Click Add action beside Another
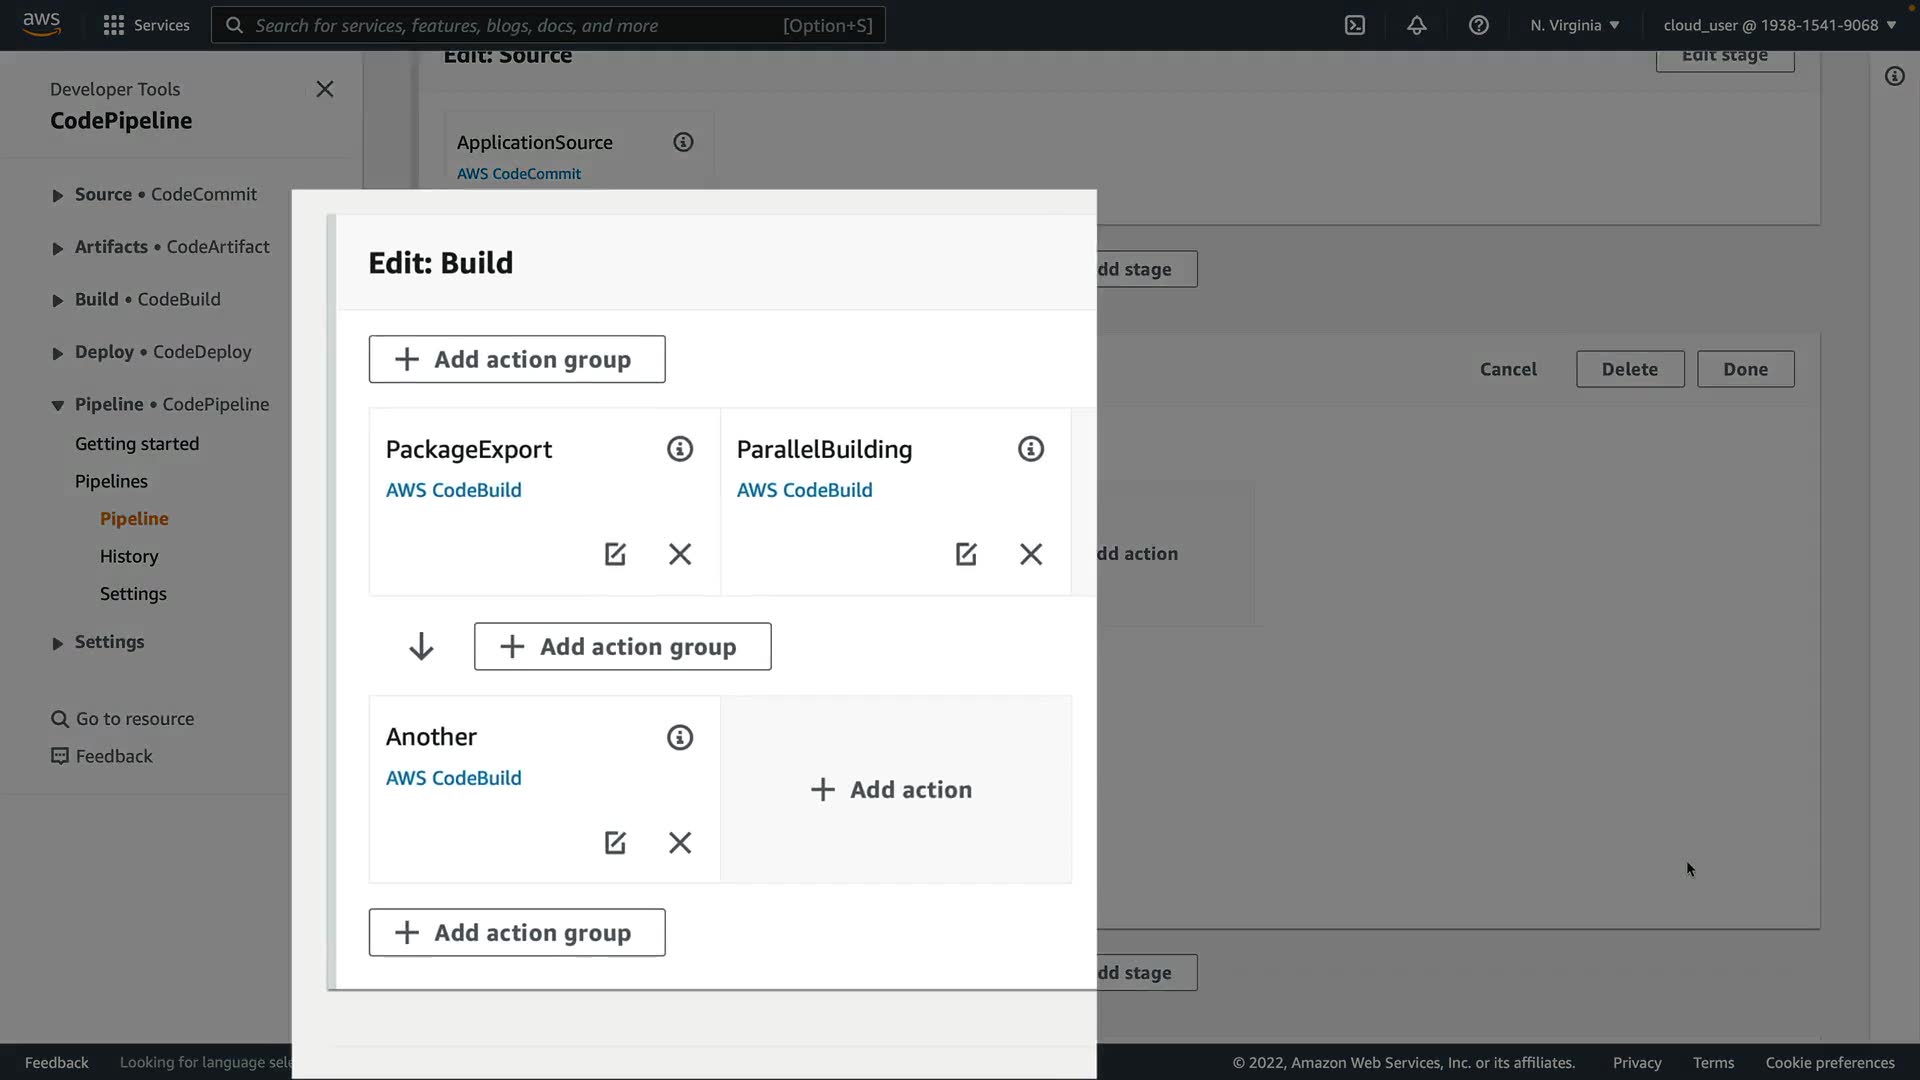1920x1080 pixels. pos(892,790)
